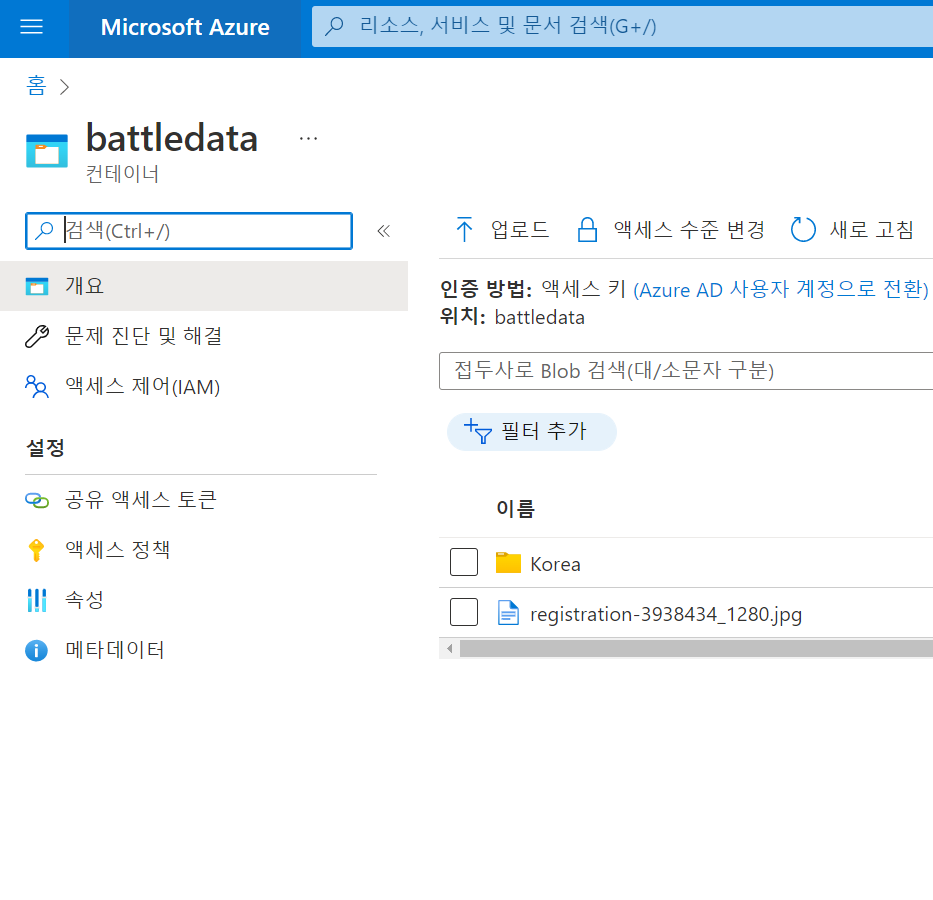Sort by 이름 column header
Viewport: 933px width, 900px height.
[x=516, y=509]
